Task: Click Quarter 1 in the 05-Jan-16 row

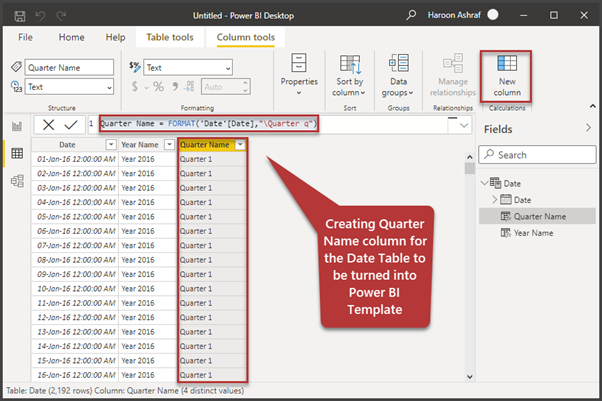Action: pyautogui.click(x=212, y=217)
